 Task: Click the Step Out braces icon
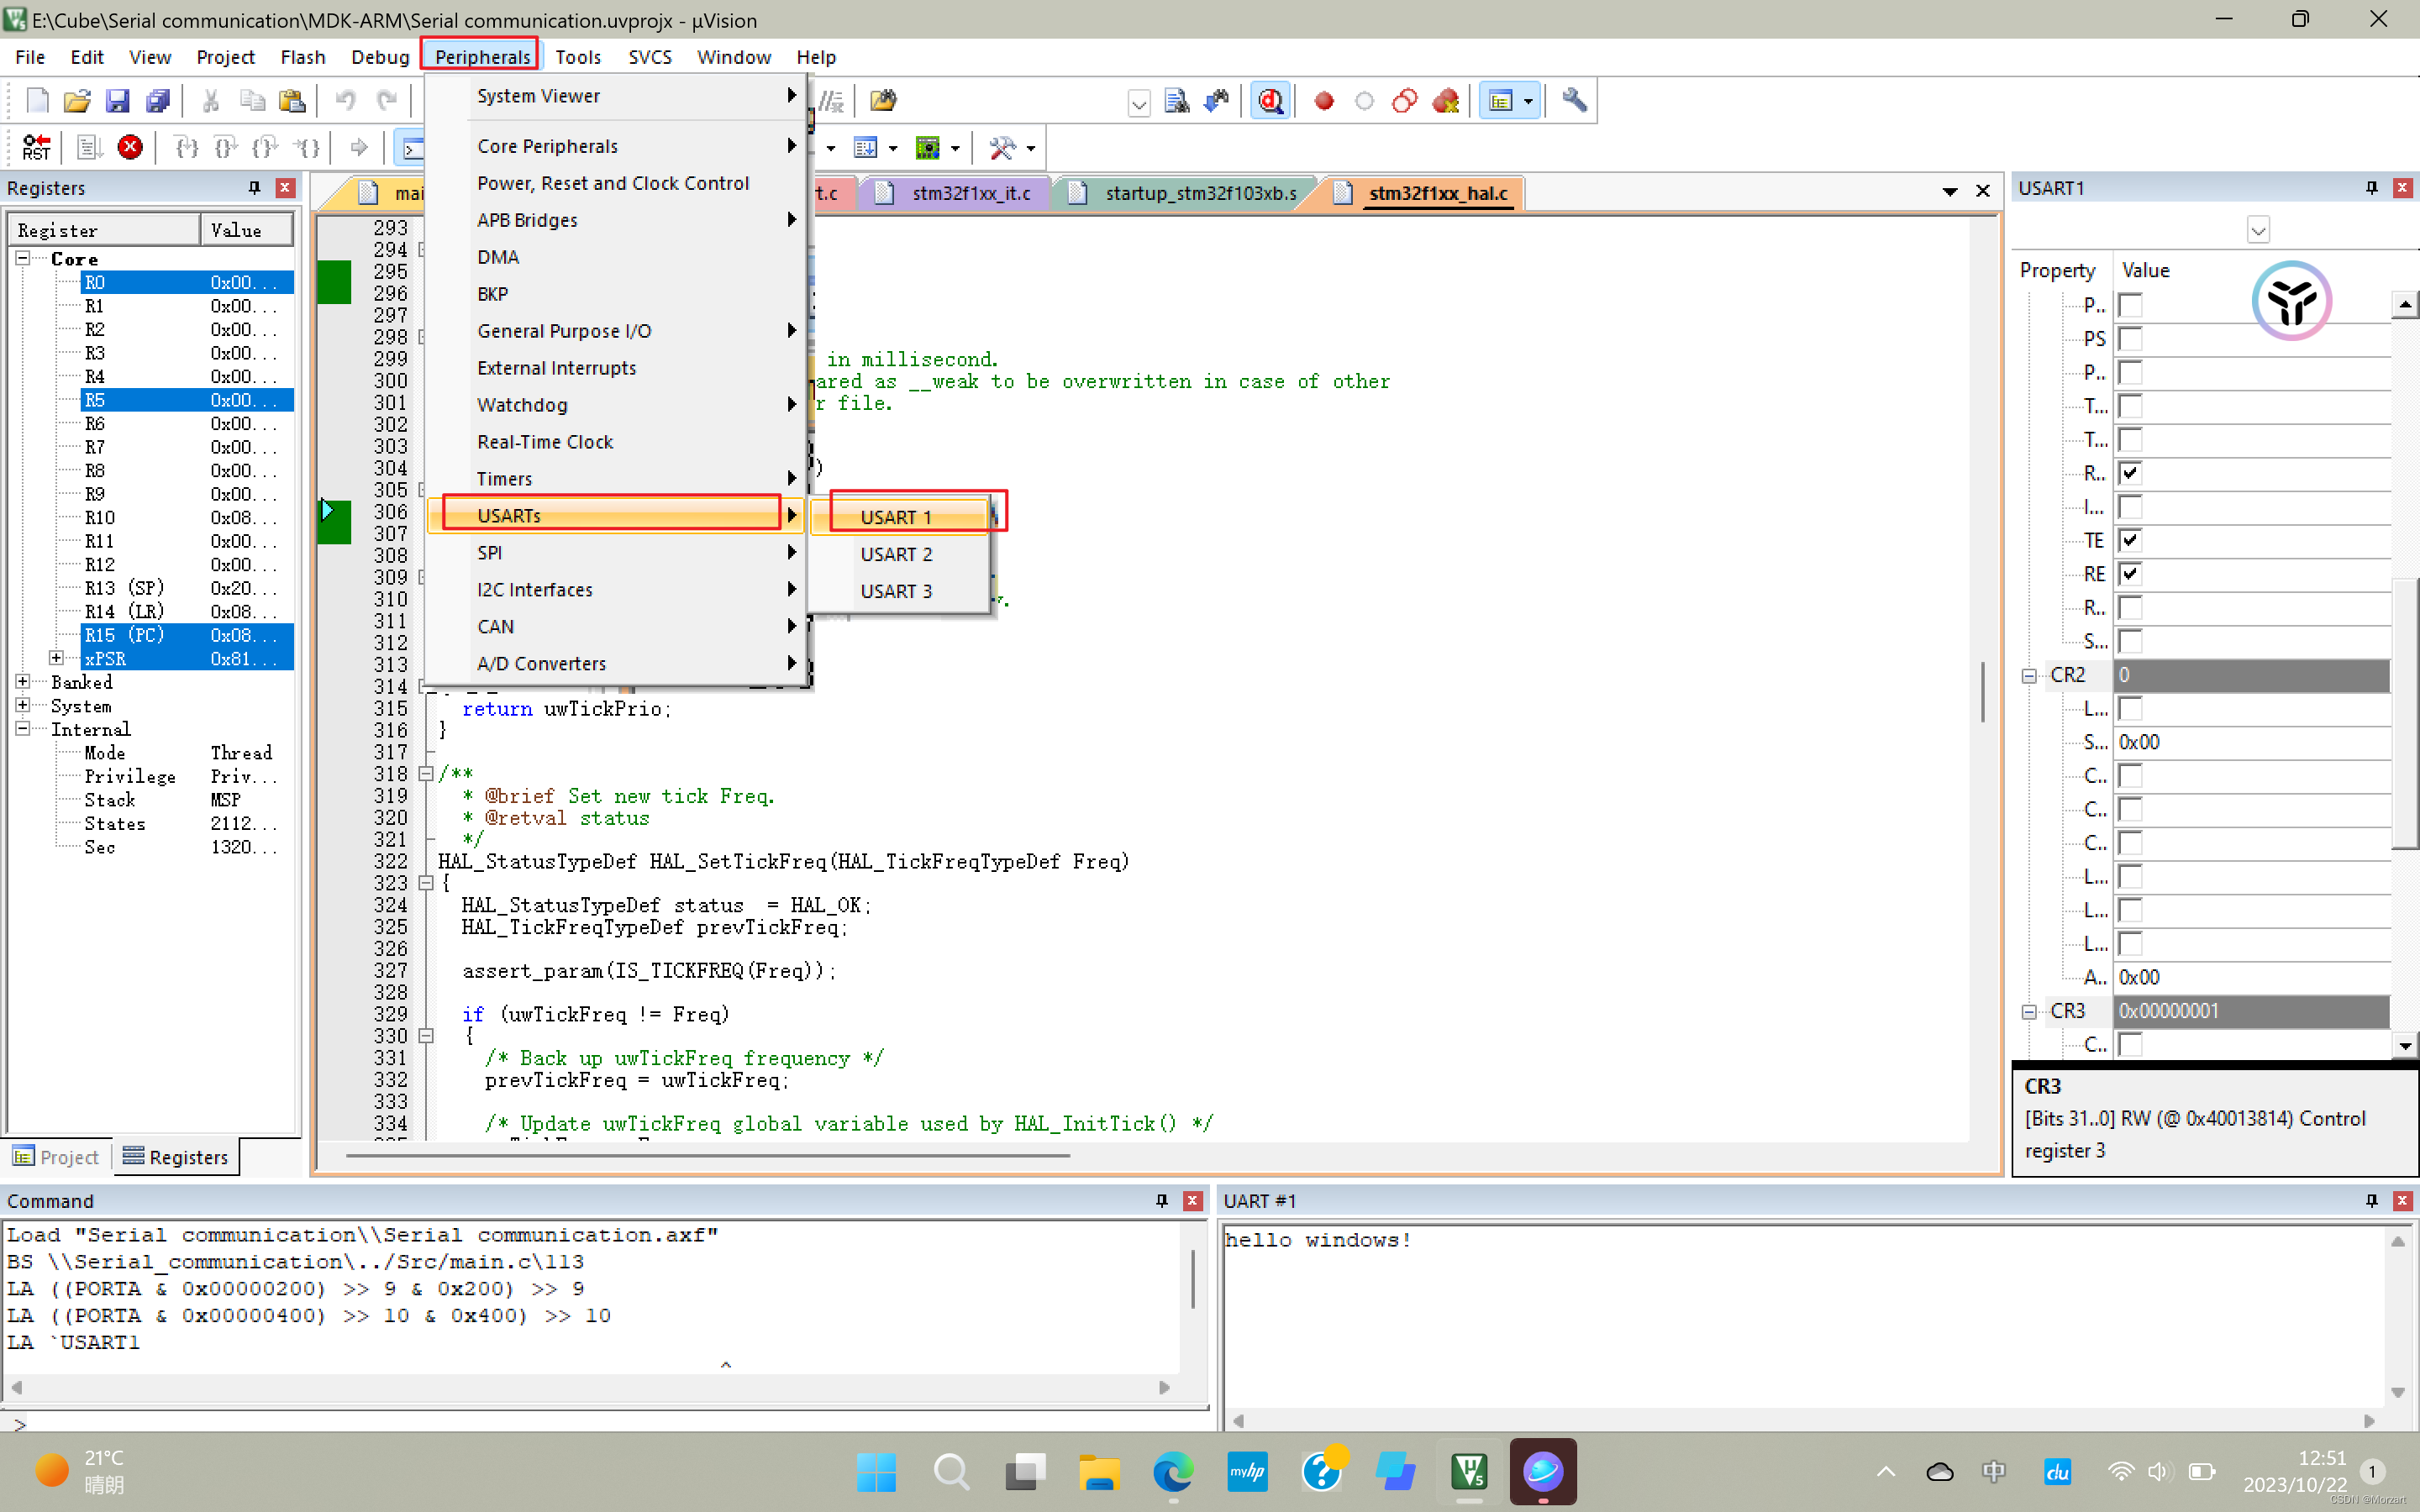[265, 148]
